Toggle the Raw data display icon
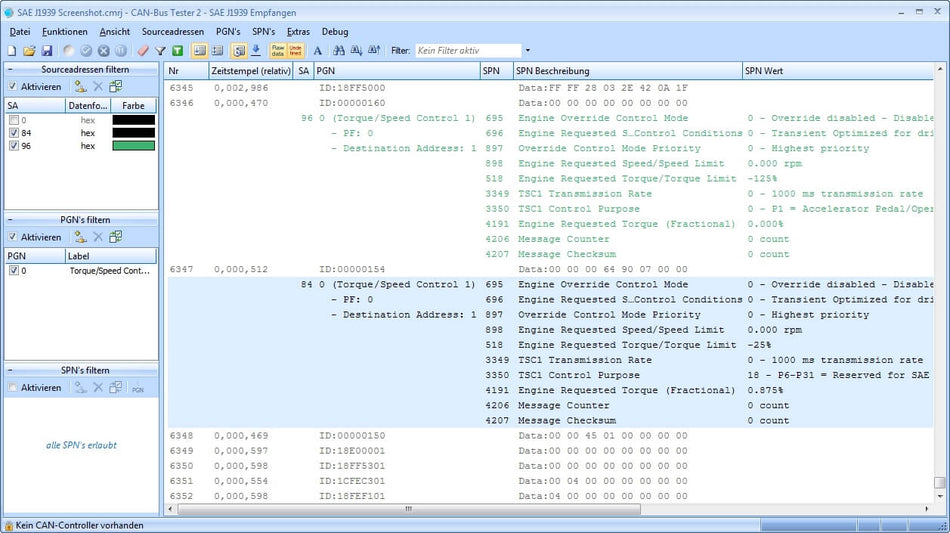 click(x=278, y=50)
